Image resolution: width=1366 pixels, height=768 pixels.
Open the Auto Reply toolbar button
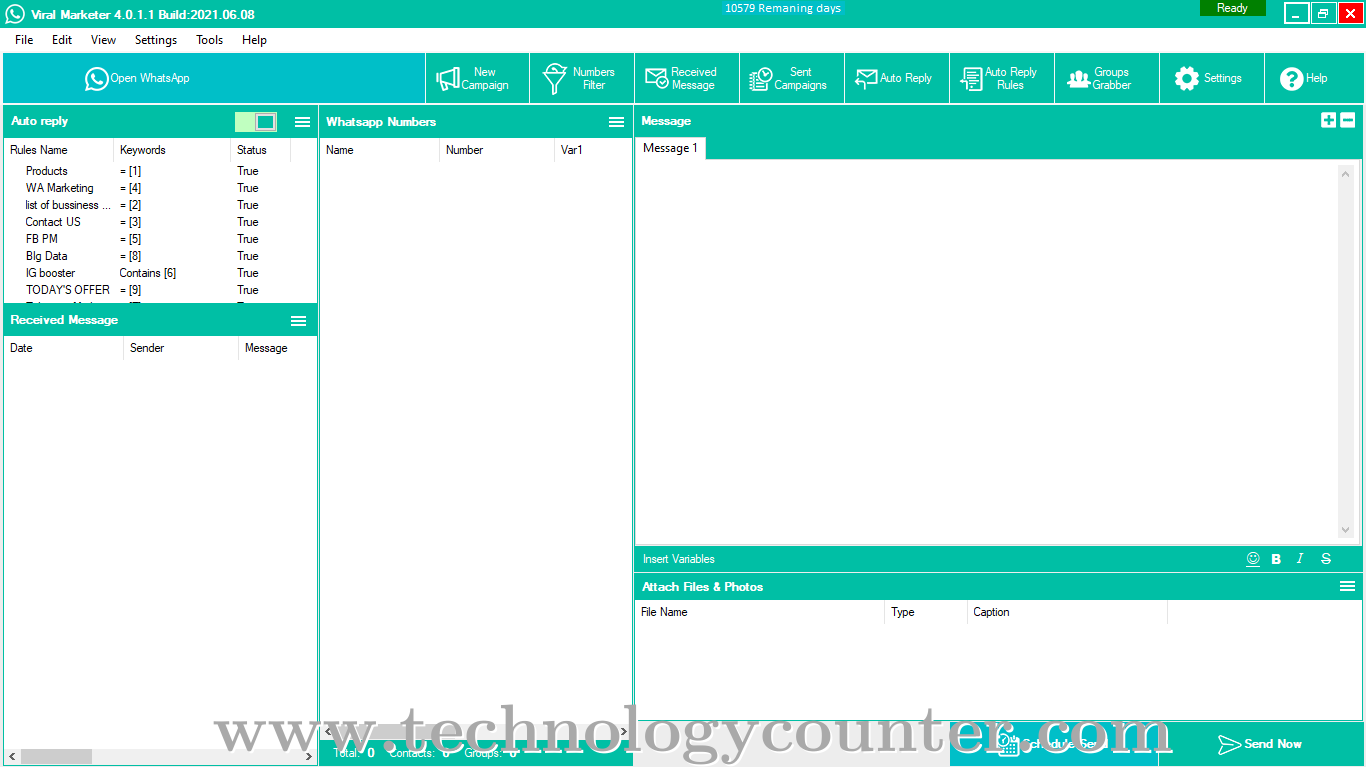pos(897,78)
